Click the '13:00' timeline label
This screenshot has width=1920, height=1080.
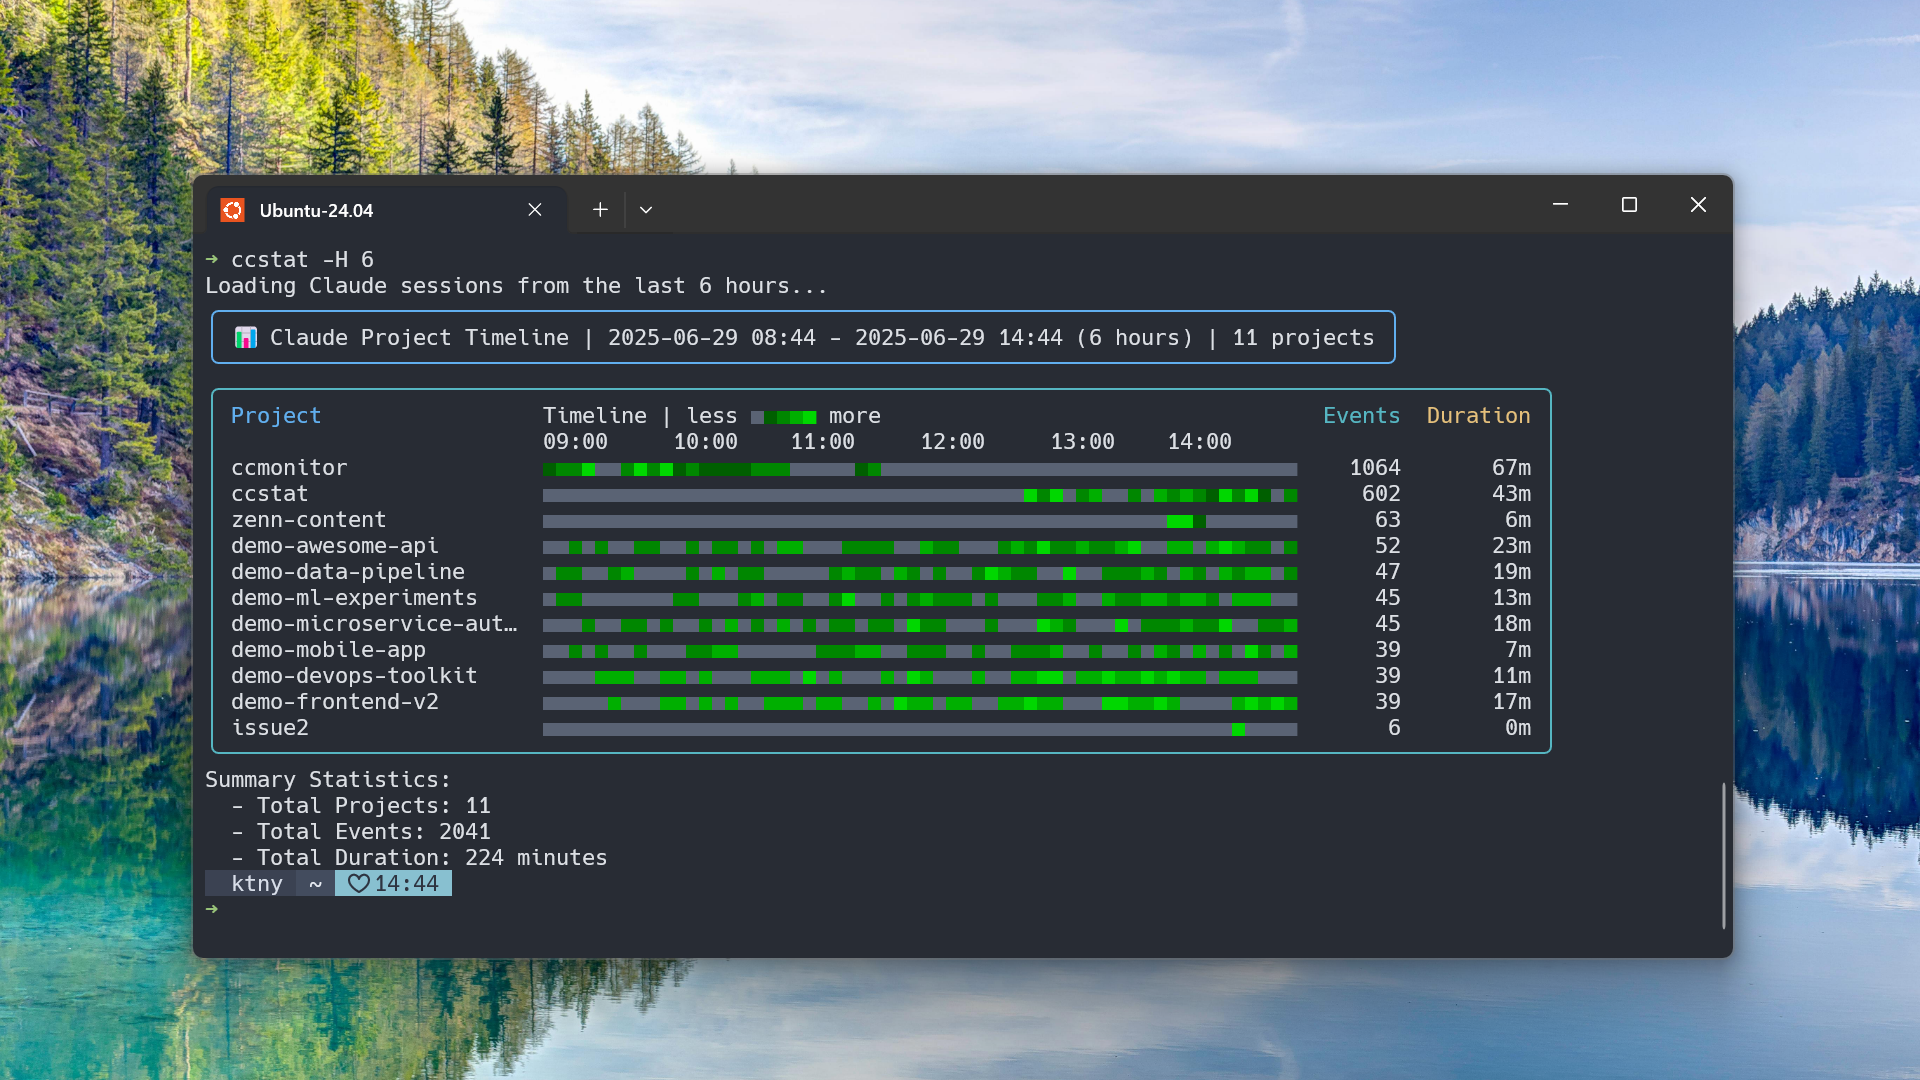(x=1082, y=442)
